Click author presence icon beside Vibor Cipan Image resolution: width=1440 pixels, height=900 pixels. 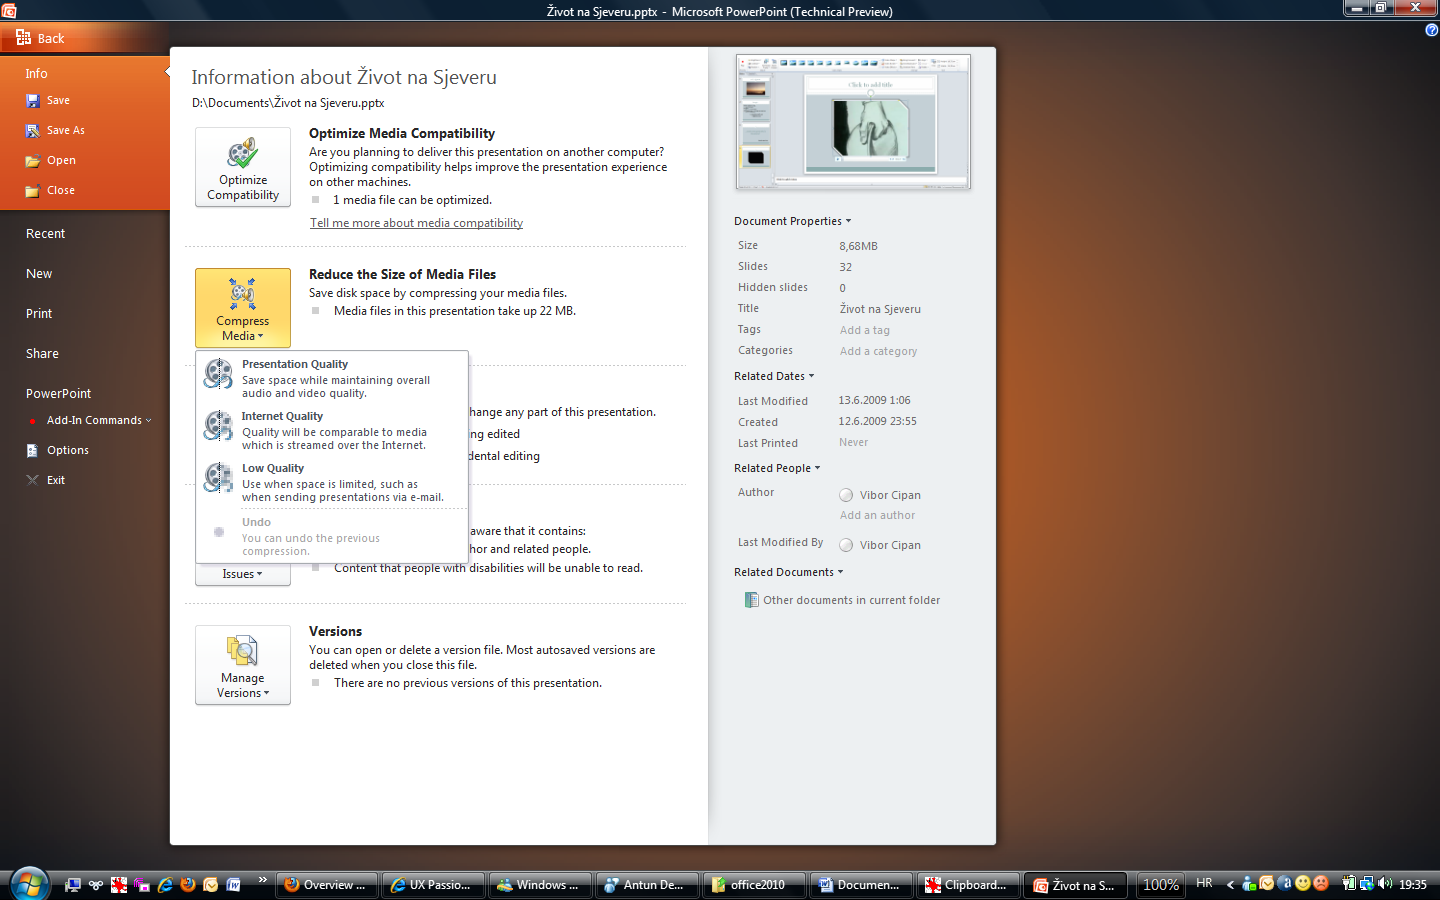846,495
